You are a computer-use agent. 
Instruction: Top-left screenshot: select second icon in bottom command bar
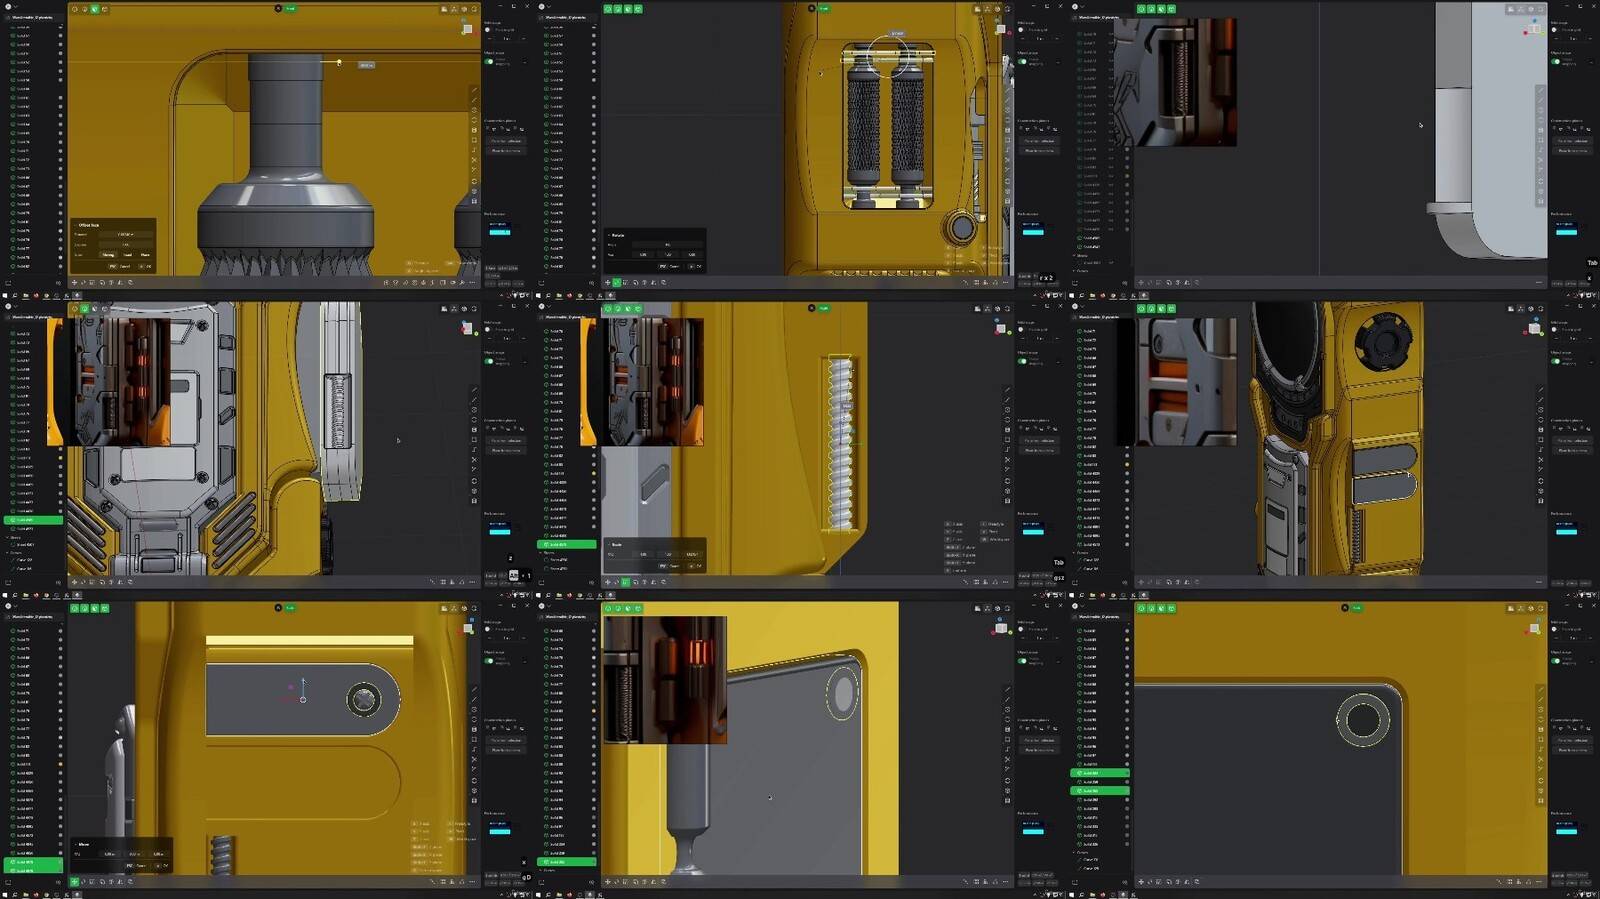pos(84,282)
